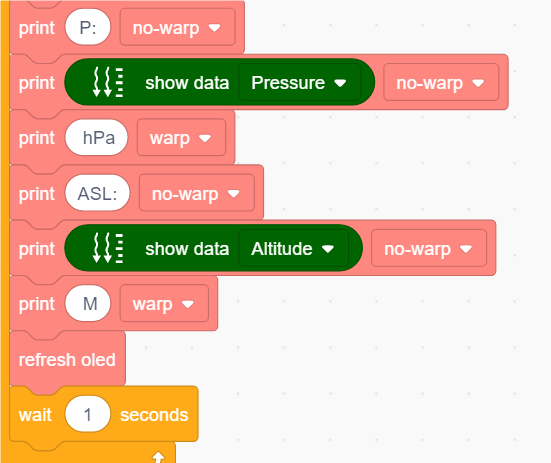The width and height of the screenshot is (551, 463).
Task: Open warp dropdown in the hPa print block
Action: point(181,138)
